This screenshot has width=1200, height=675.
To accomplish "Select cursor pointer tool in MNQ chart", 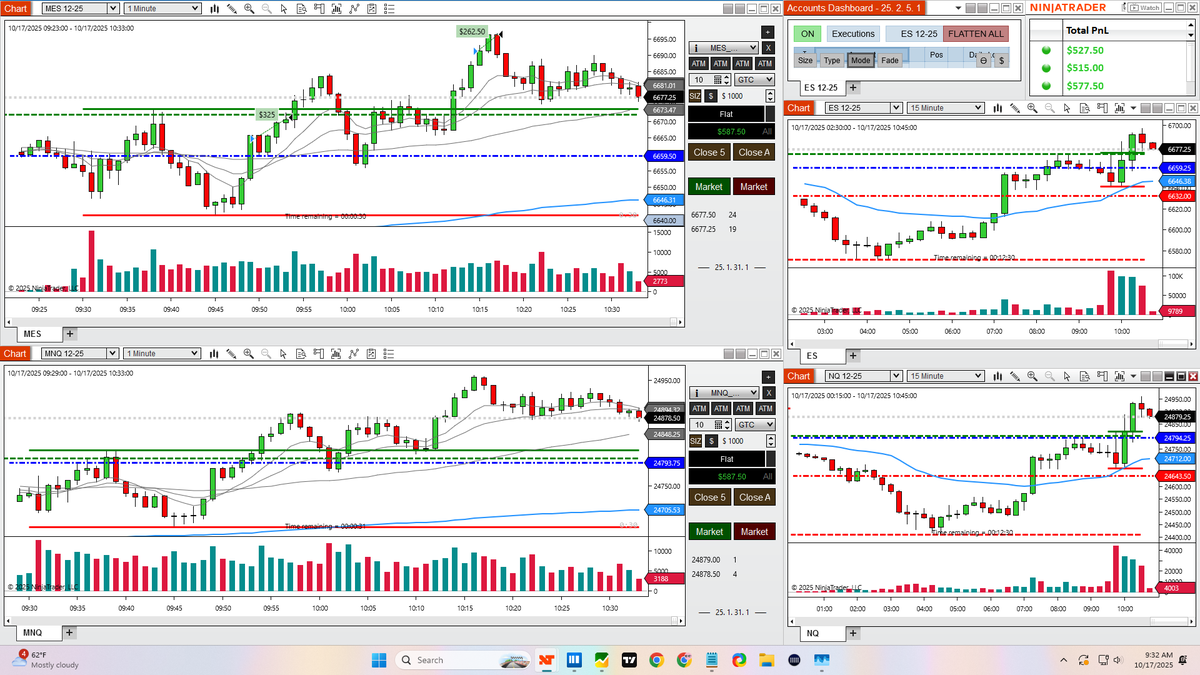I will pyautogui.click(x=284, y=353).
